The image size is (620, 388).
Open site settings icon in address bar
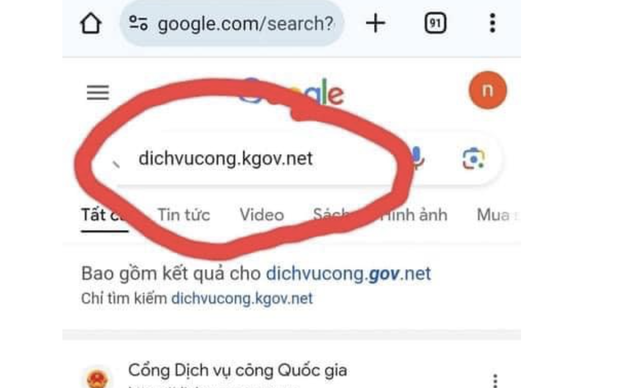[138, 23]
